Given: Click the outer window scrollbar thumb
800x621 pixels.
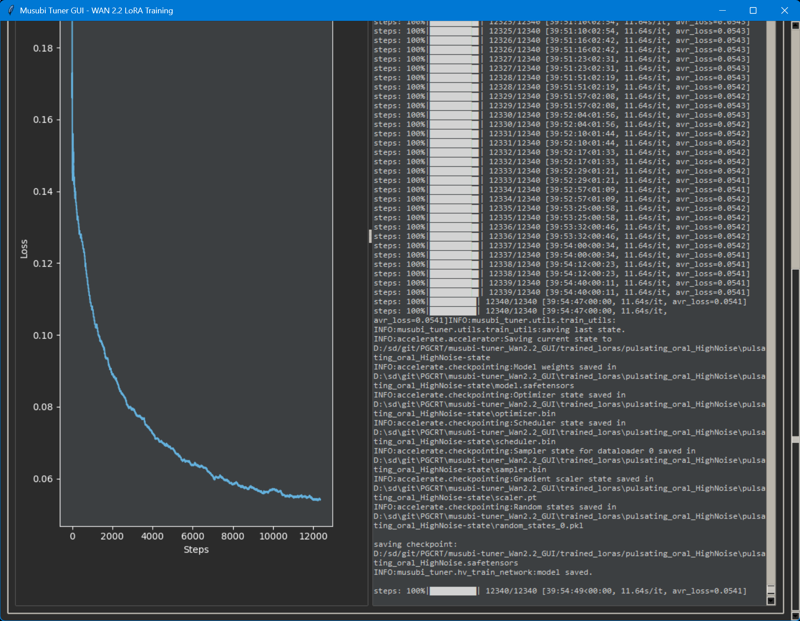Looking at the screenshot, I should point(795,440).
